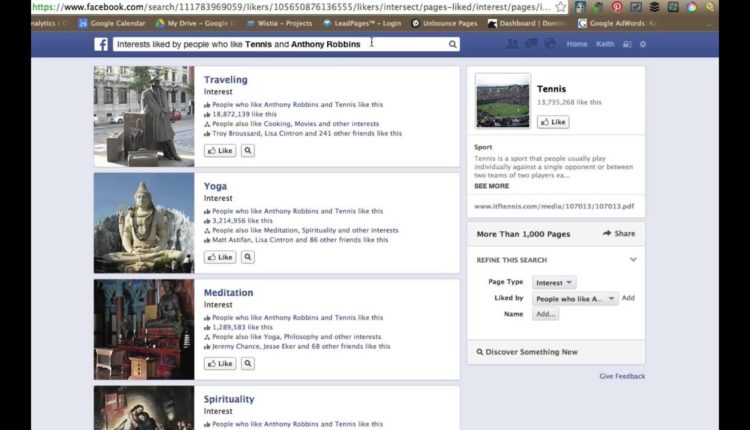This screenshot has width=750, height=430.
Task: Click Add next to Liked by
Action: coord(628,298)
